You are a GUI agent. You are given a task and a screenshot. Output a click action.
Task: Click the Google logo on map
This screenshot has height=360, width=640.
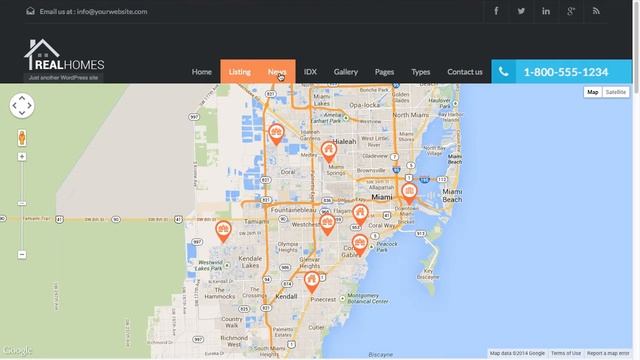[17, 350]
